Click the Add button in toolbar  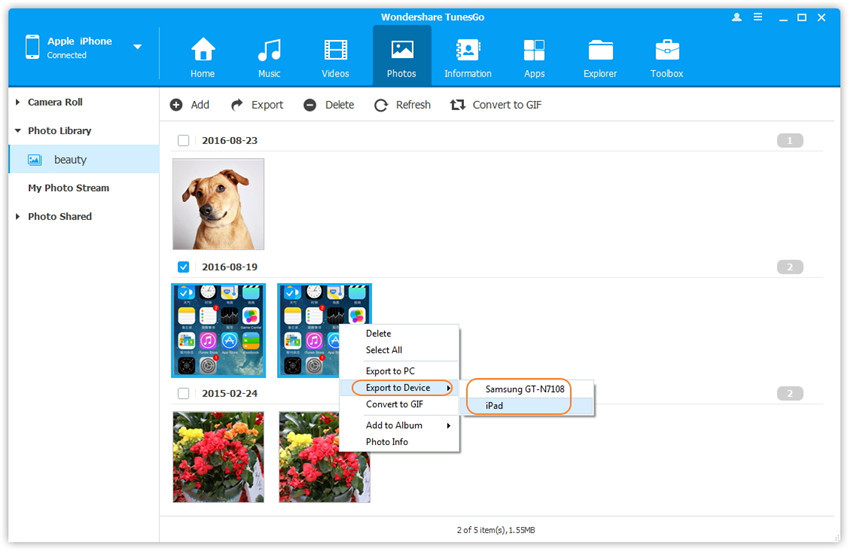pyautogui.click(x=190, y=105)
